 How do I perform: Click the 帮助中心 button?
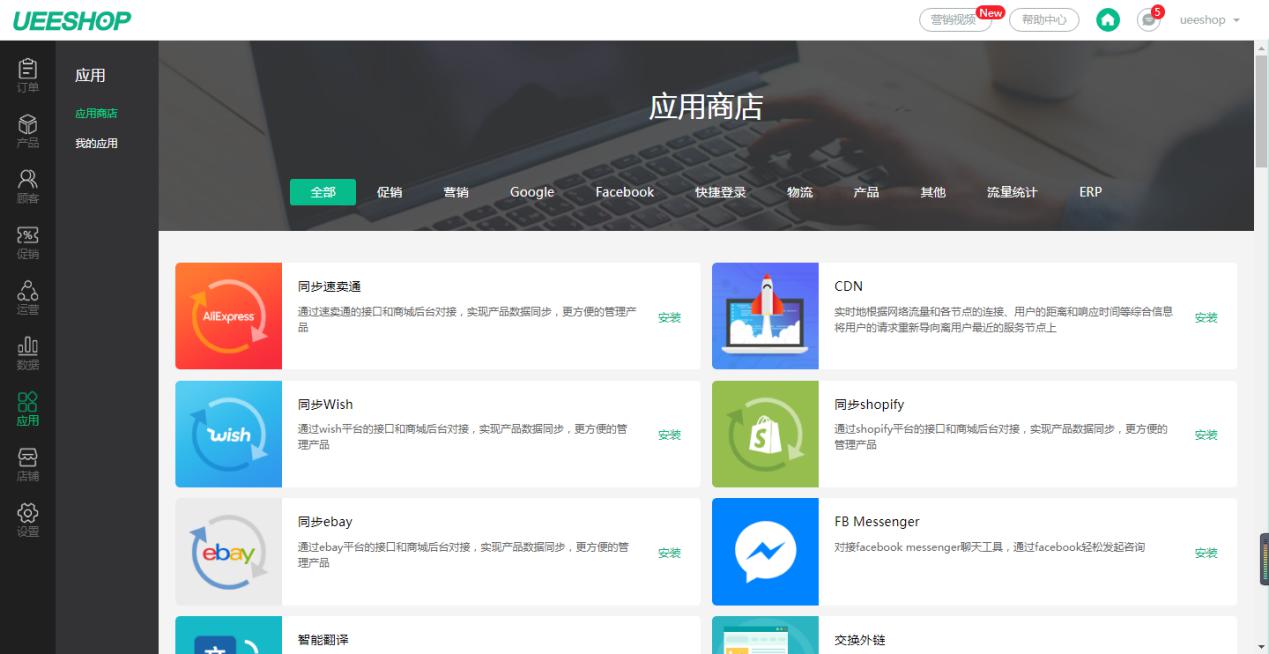tap(1044, 20)
